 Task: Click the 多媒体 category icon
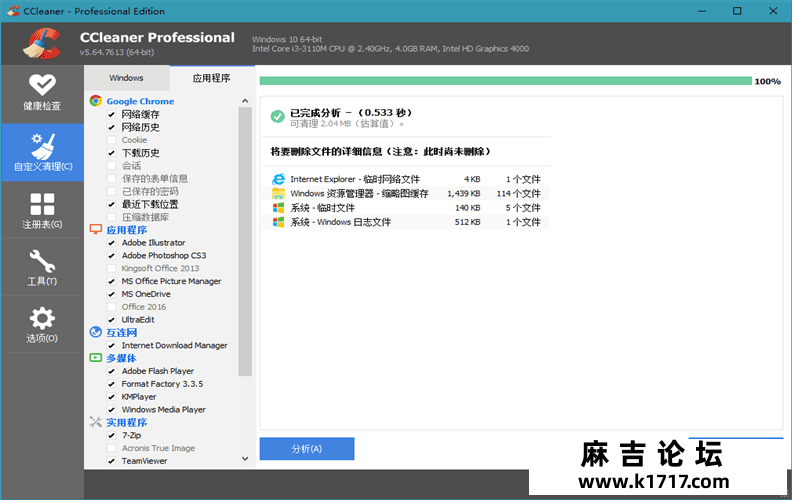[x=95, y=358]
